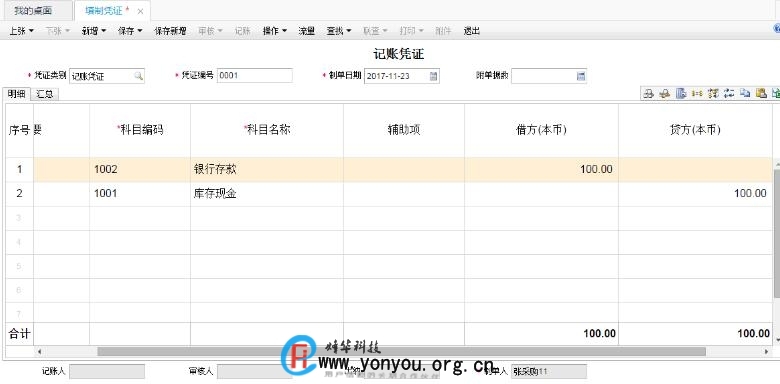The image size is (780, 384).
Task: Click the blue column settings icon in grid toolbar
Action: click(x=681, y=93)
